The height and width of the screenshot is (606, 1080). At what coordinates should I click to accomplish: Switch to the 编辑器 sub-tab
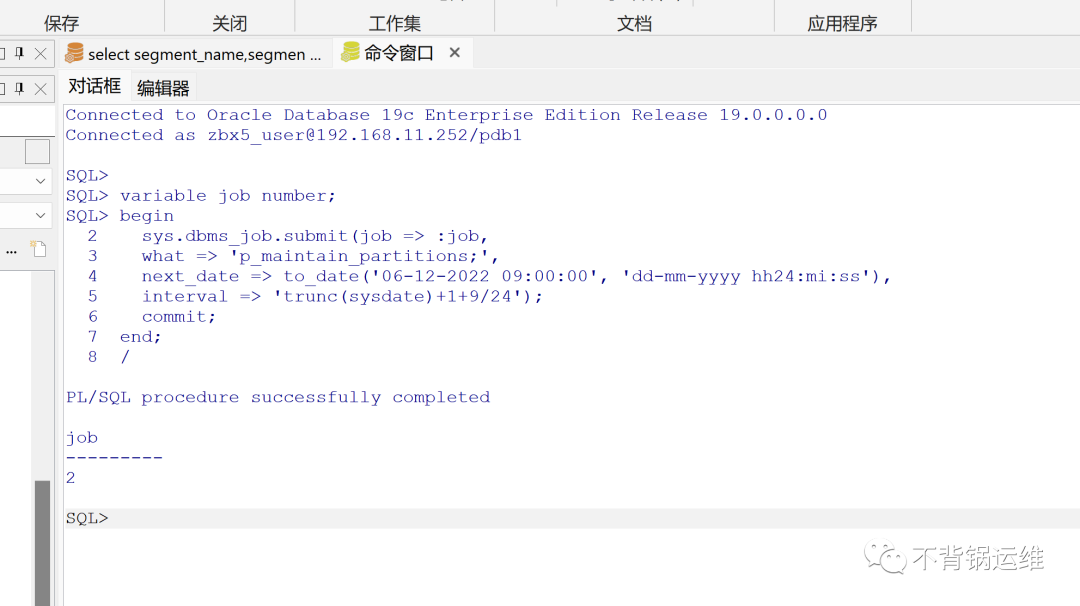pos(163,88)
